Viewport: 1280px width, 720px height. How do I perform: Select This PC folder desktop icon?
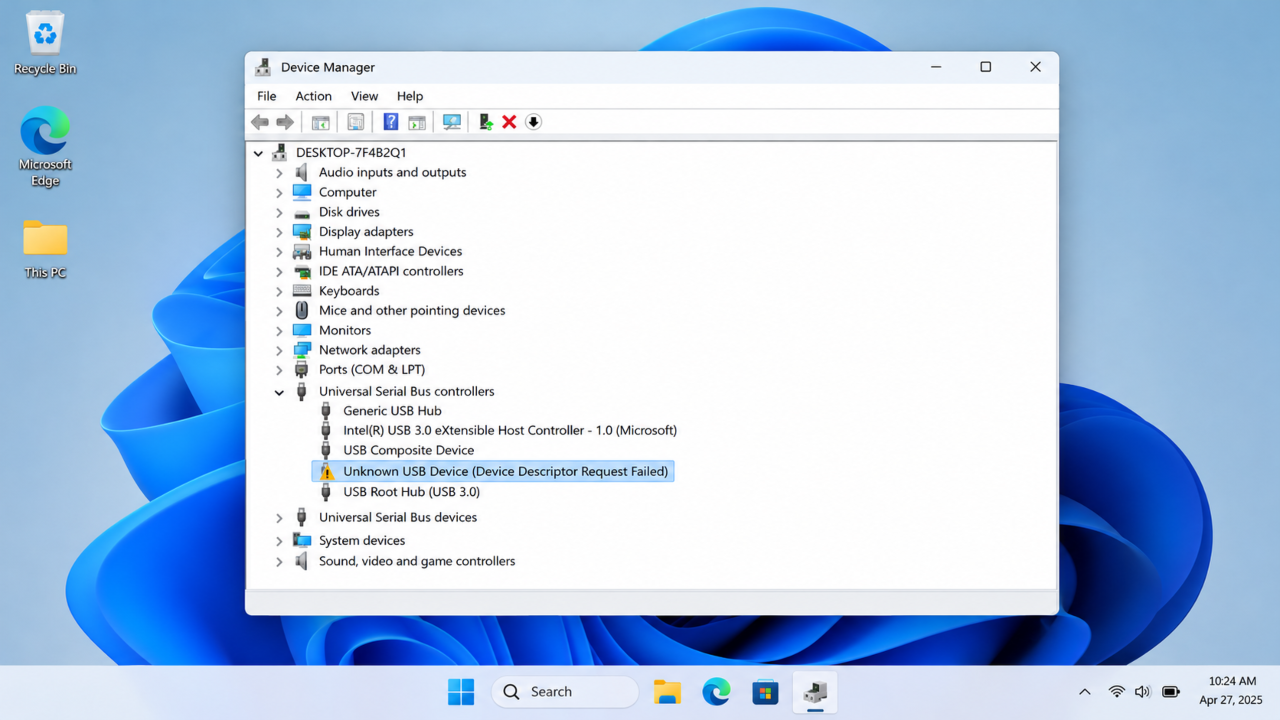point(45,249)
